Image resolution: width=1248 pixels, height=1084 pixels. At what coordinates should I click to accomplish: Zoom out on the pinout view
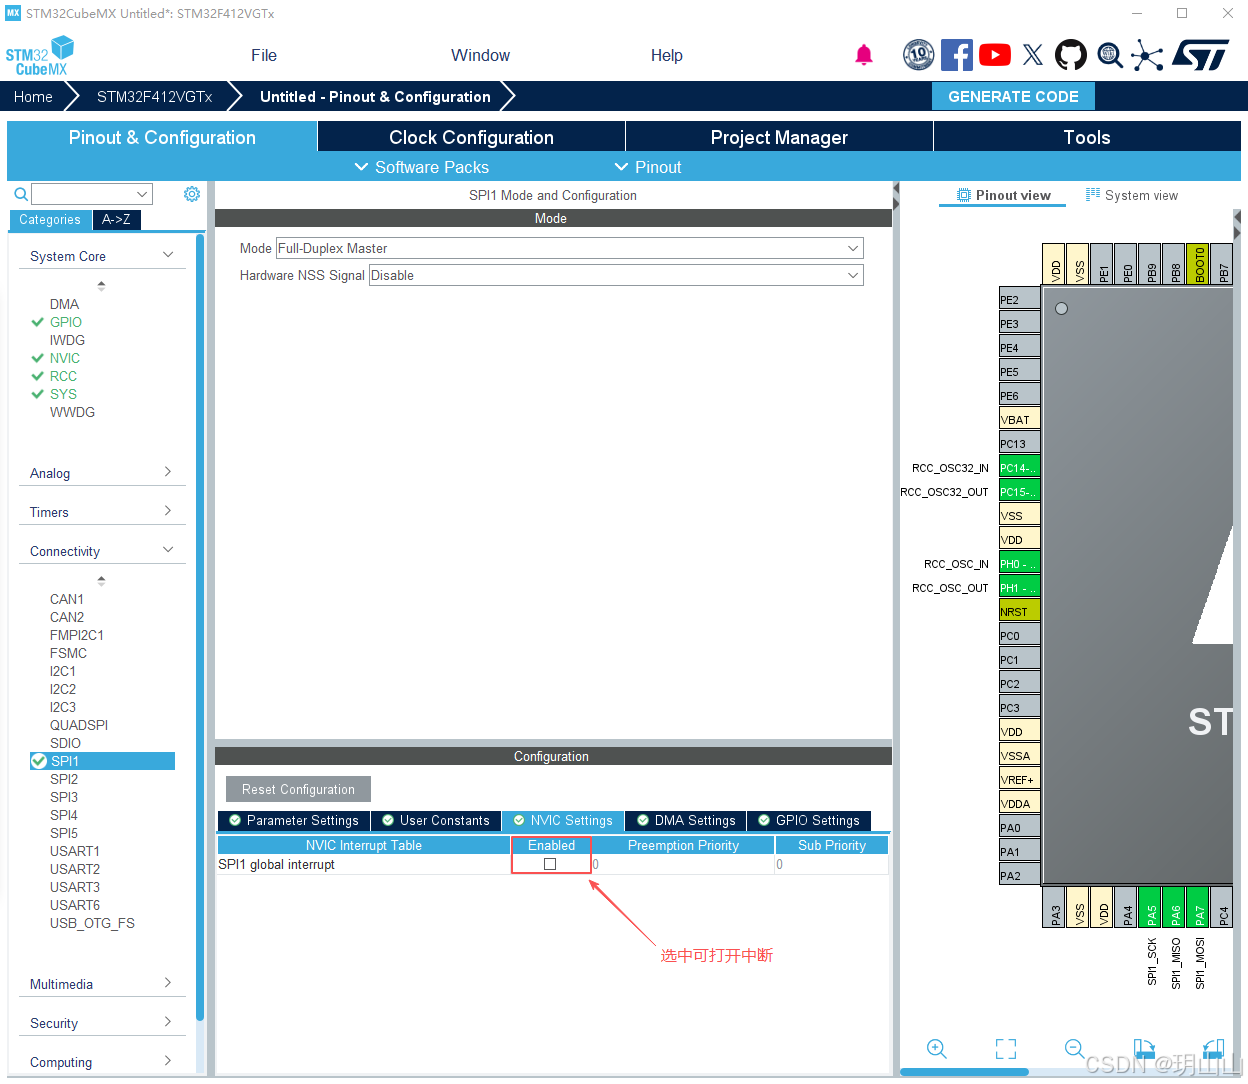click(x=1075, y=1048)
